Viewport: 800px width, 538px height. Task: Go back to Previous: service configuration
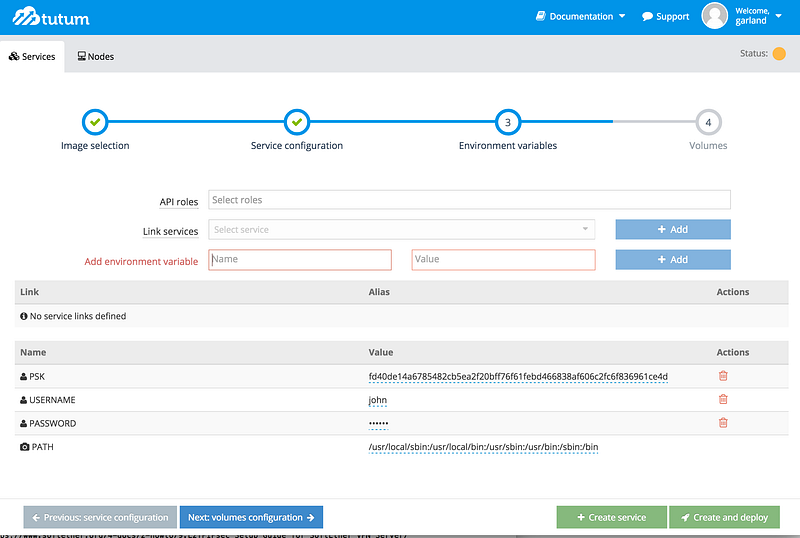[x=100, y=517]
